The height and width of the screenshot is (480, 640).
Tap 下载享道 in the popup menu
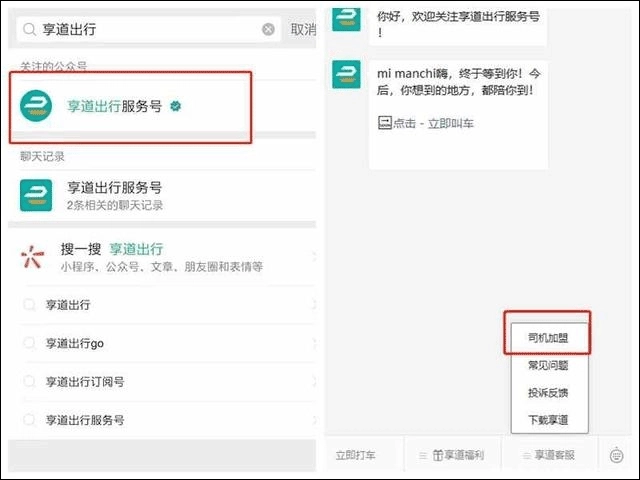pos(547,419)
